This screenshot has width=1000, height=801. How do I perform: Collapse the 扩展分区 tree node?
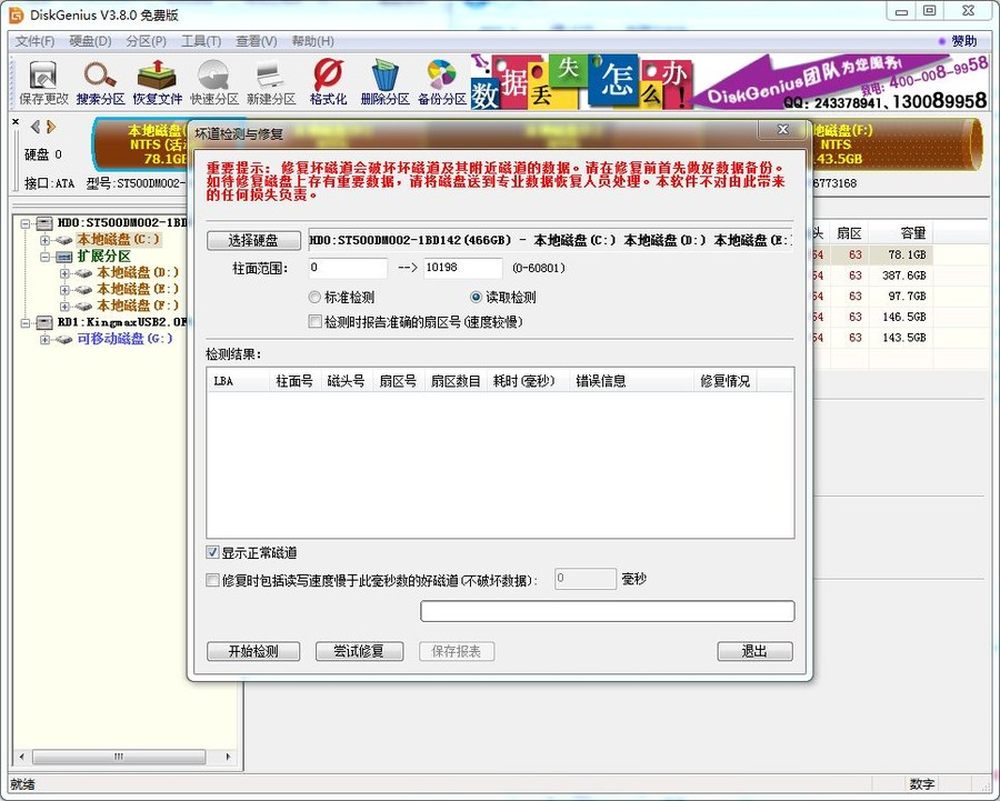coord(45,257)
